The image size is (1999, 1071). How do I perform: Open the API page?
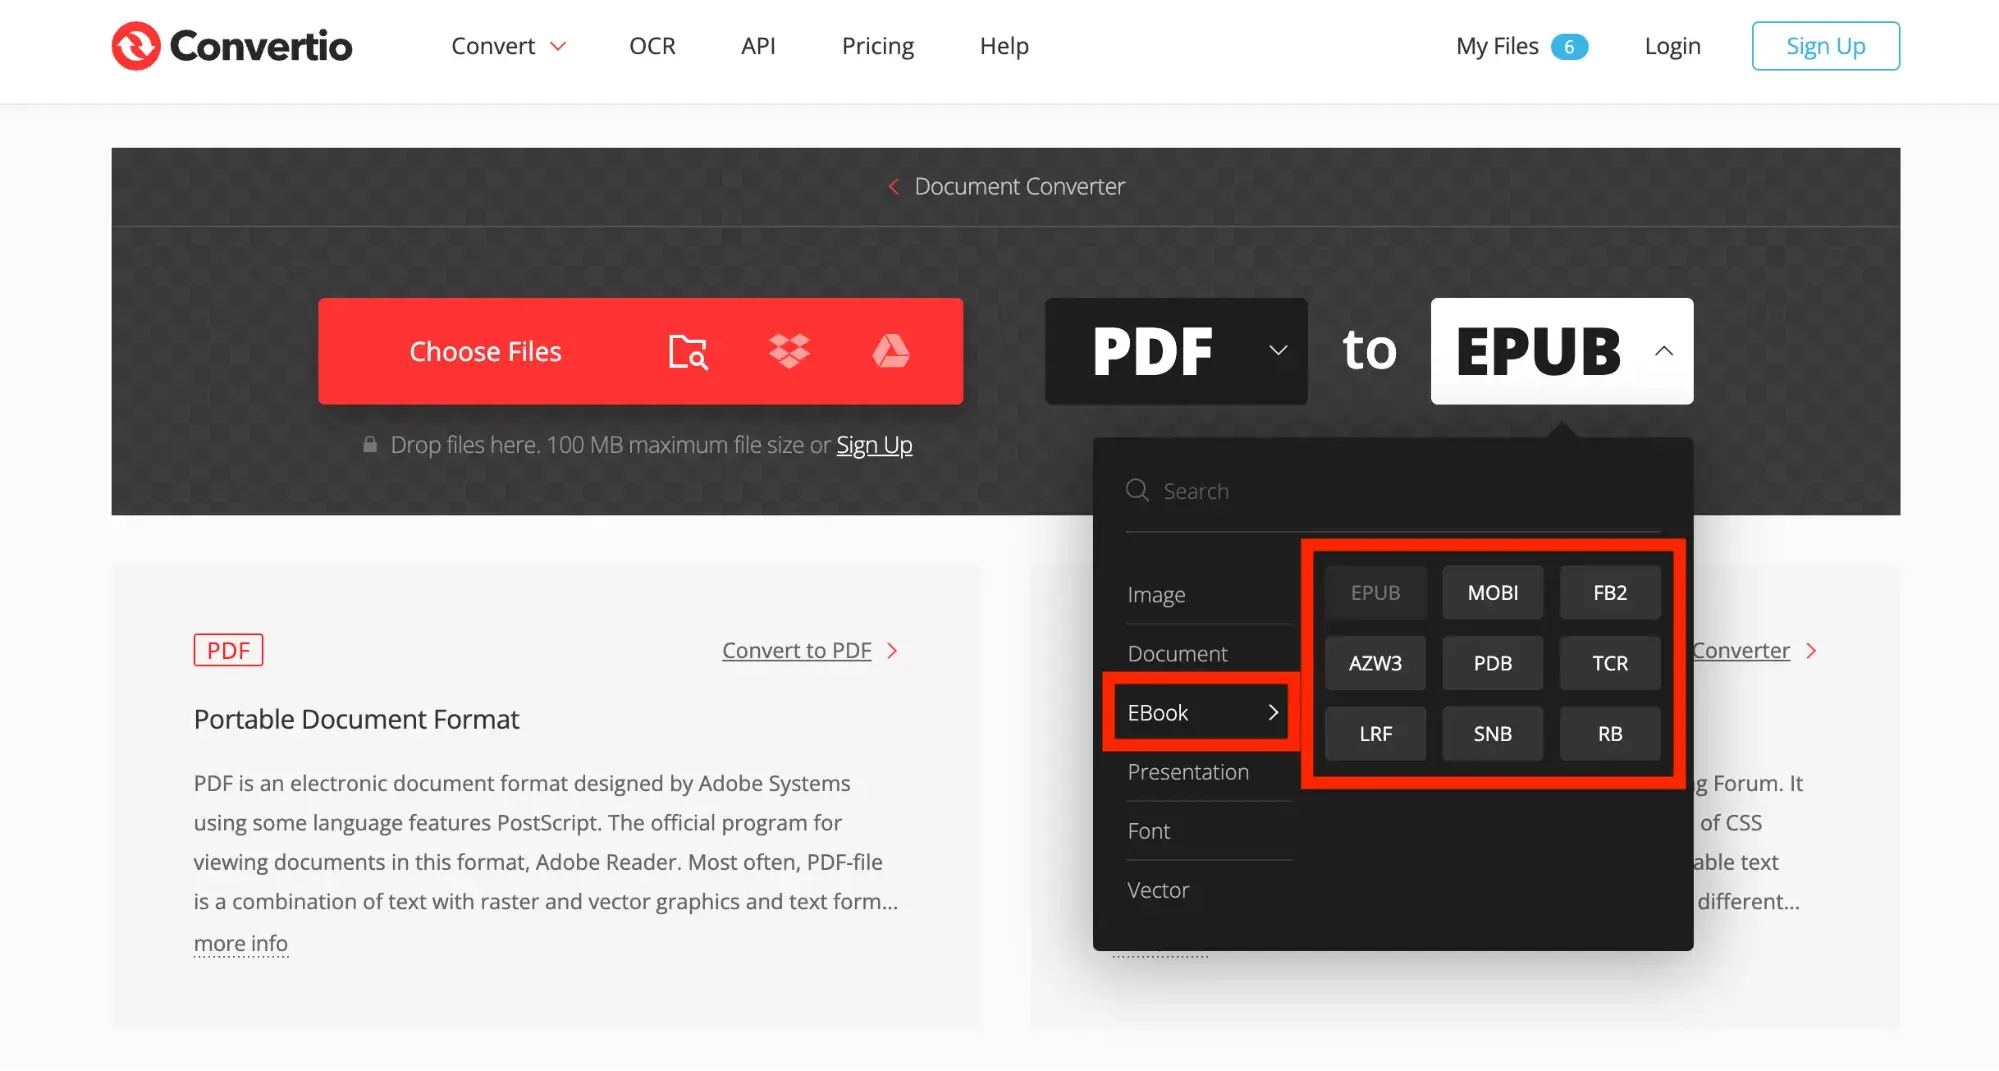point(758,46)
